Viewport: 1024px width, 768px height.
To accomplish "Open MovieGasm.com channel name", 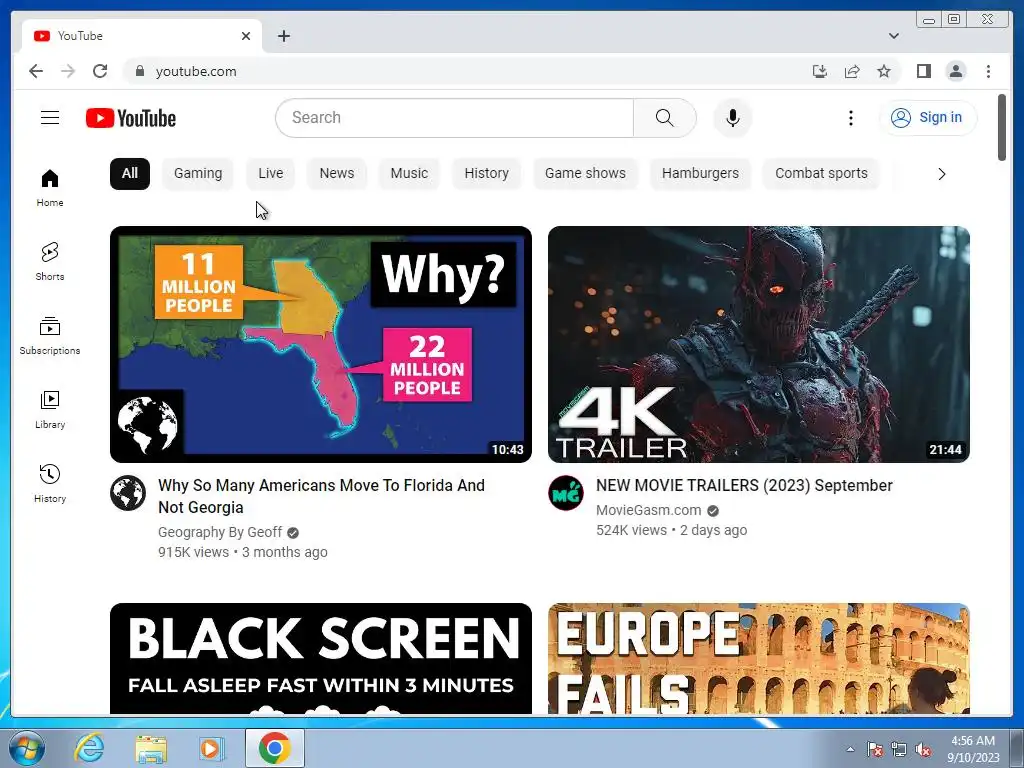I will pyautogui.click(x=648, y=510).
